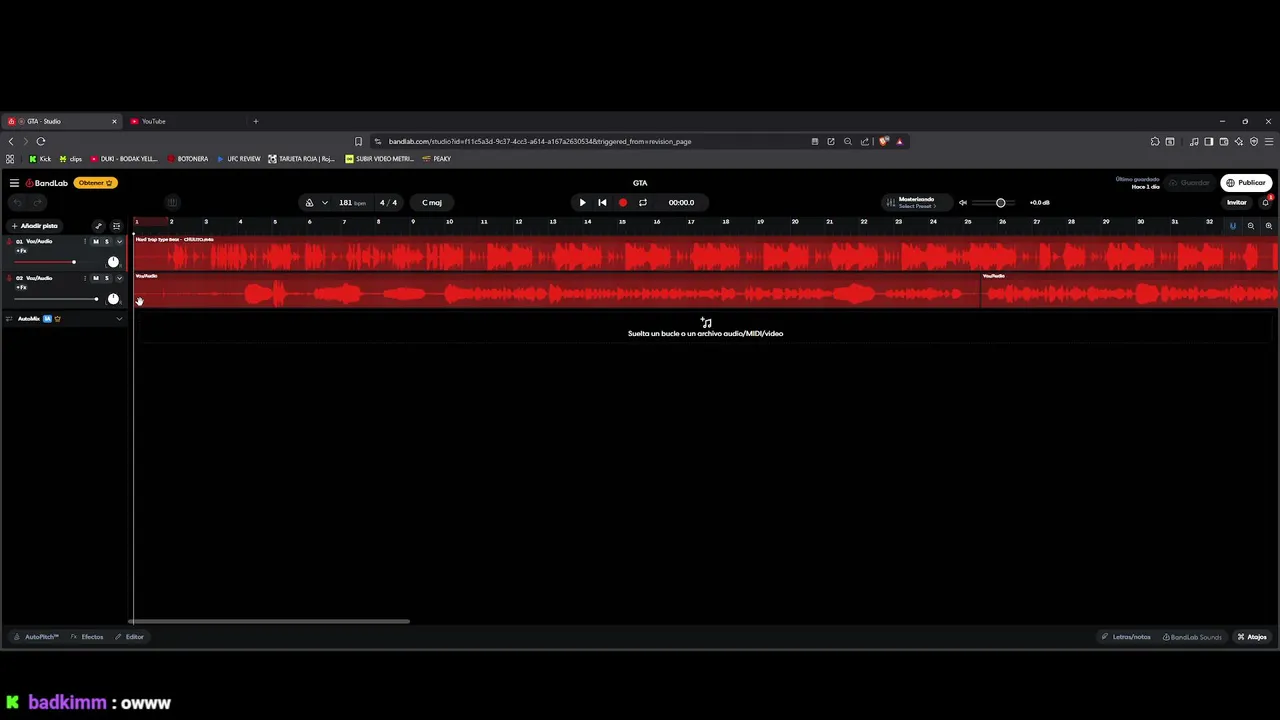Open the automation tool next to Añadir pista
Viewport: 1280px width, 720px height.
(98, 226)
